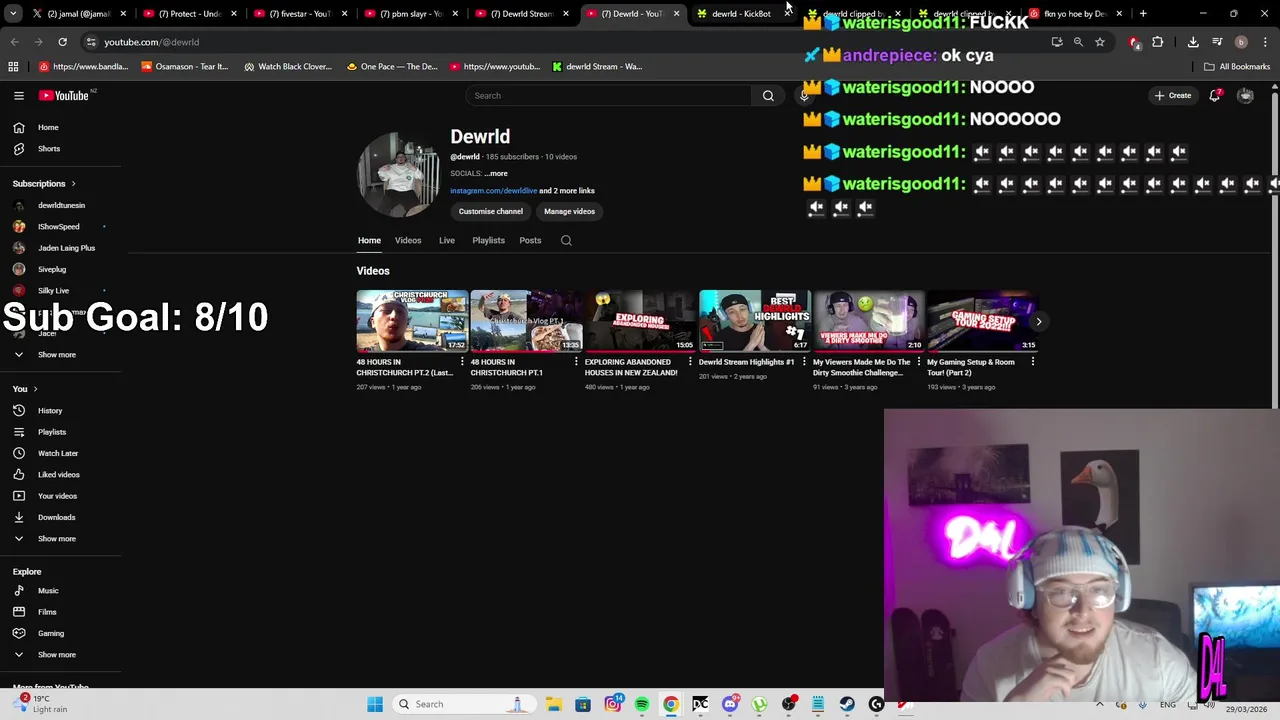Switch to the channel Playlists tab
The image size is (1280, 720).
click(488, 240)
